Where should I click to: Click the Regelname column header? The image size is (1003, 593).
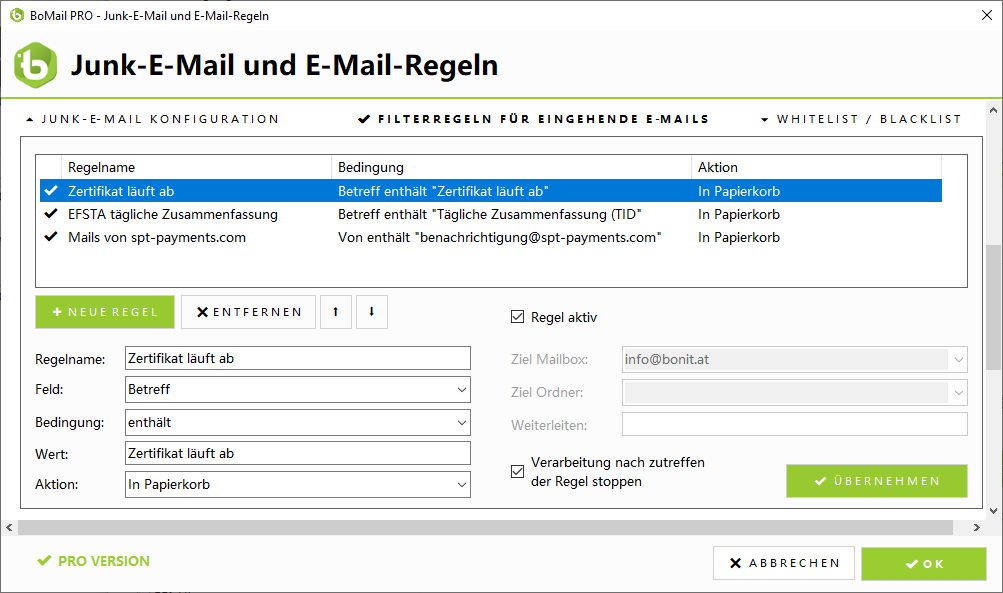tap(196, 167)
